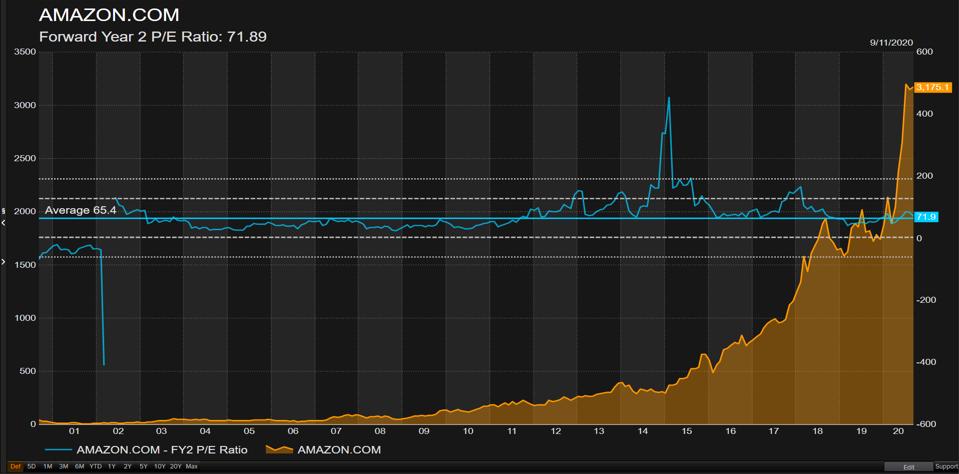This screenshot has height=474, width=959.
Task: Click the left-pointing chevron on the left edge
Action: click(4, 223)
